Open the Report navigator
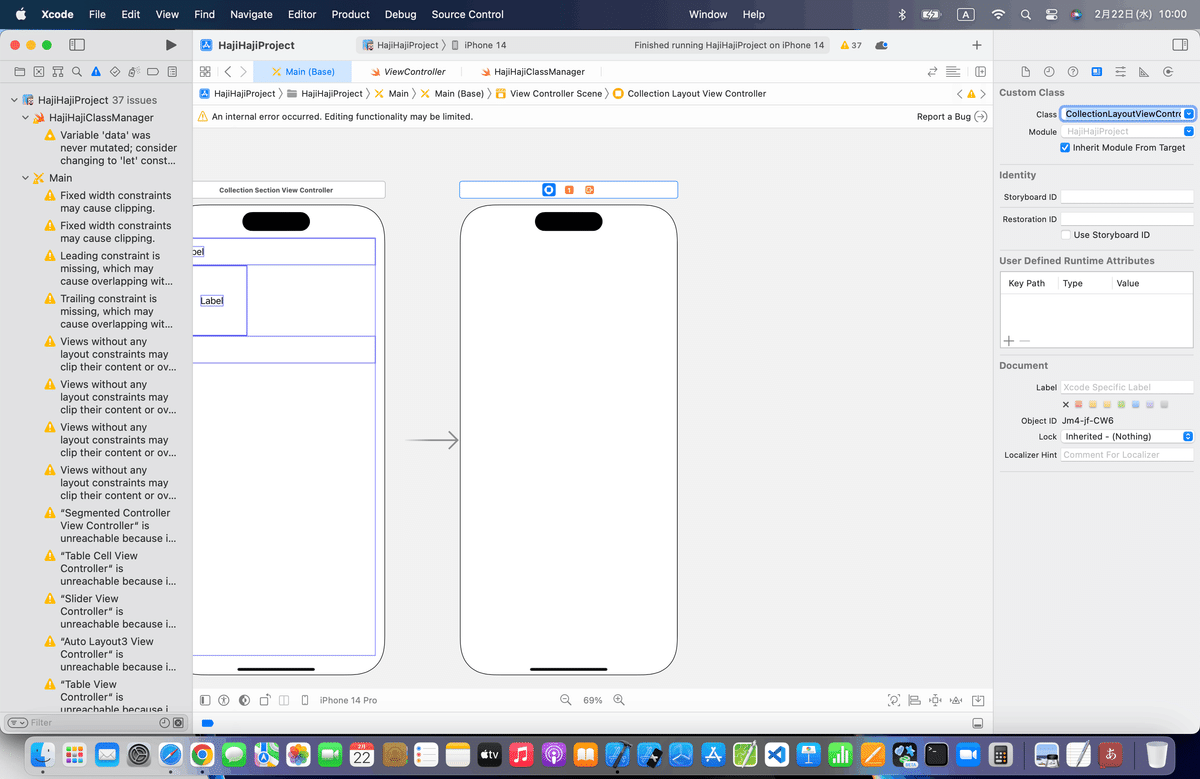The height and width of the screenshot is (779, 1200). click(x=172, y=72)
